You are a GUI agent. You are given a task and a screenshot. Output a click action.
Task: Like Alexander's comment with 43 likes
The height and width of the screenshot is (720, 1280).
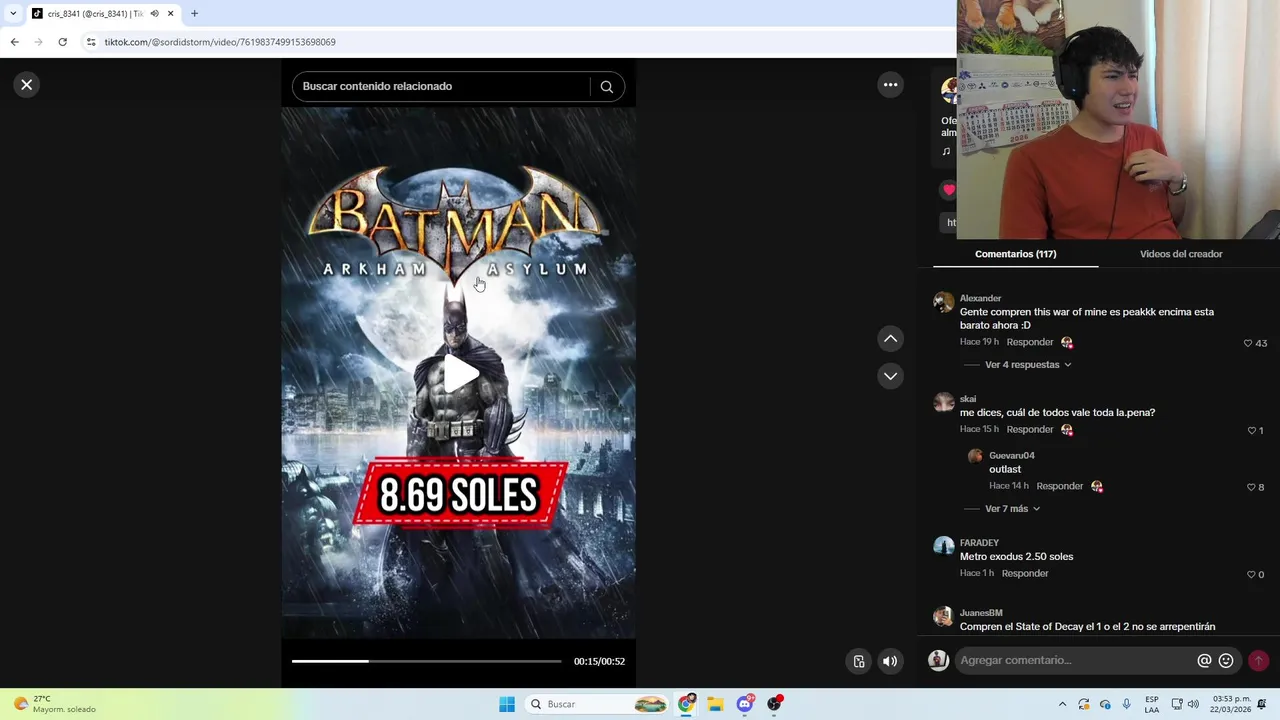pos(1248,343)
